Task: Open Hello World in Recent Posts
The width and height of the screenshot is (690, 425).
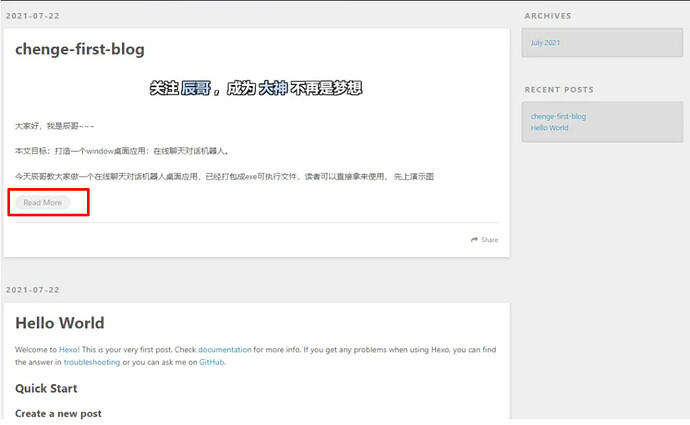Action: point(549,128)
